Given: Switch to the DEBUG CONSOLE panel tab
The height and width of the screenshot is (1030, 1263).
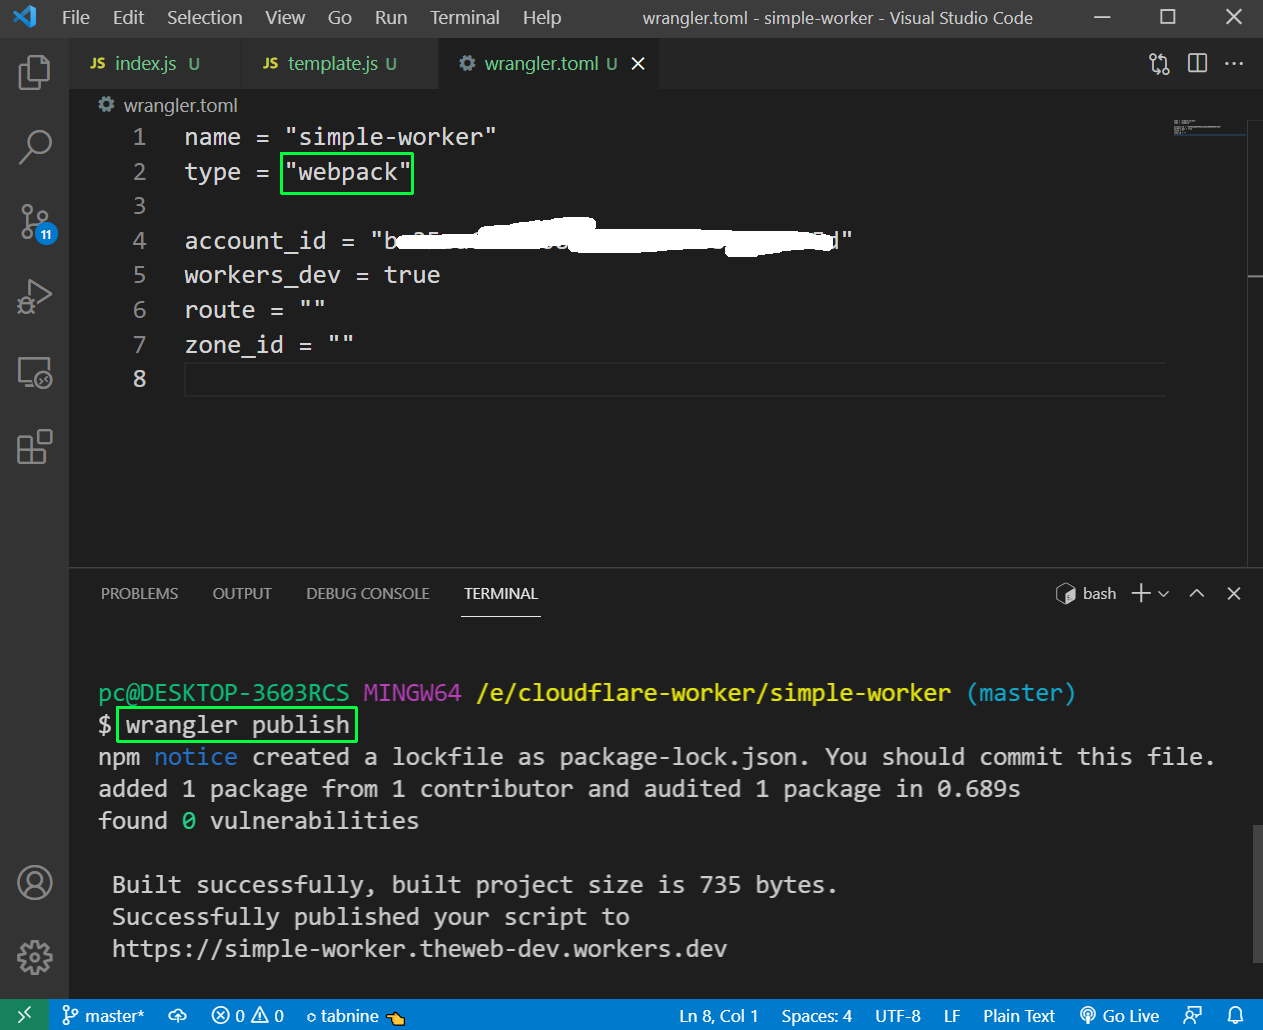Looking at the screenshot, I should 368,594.
